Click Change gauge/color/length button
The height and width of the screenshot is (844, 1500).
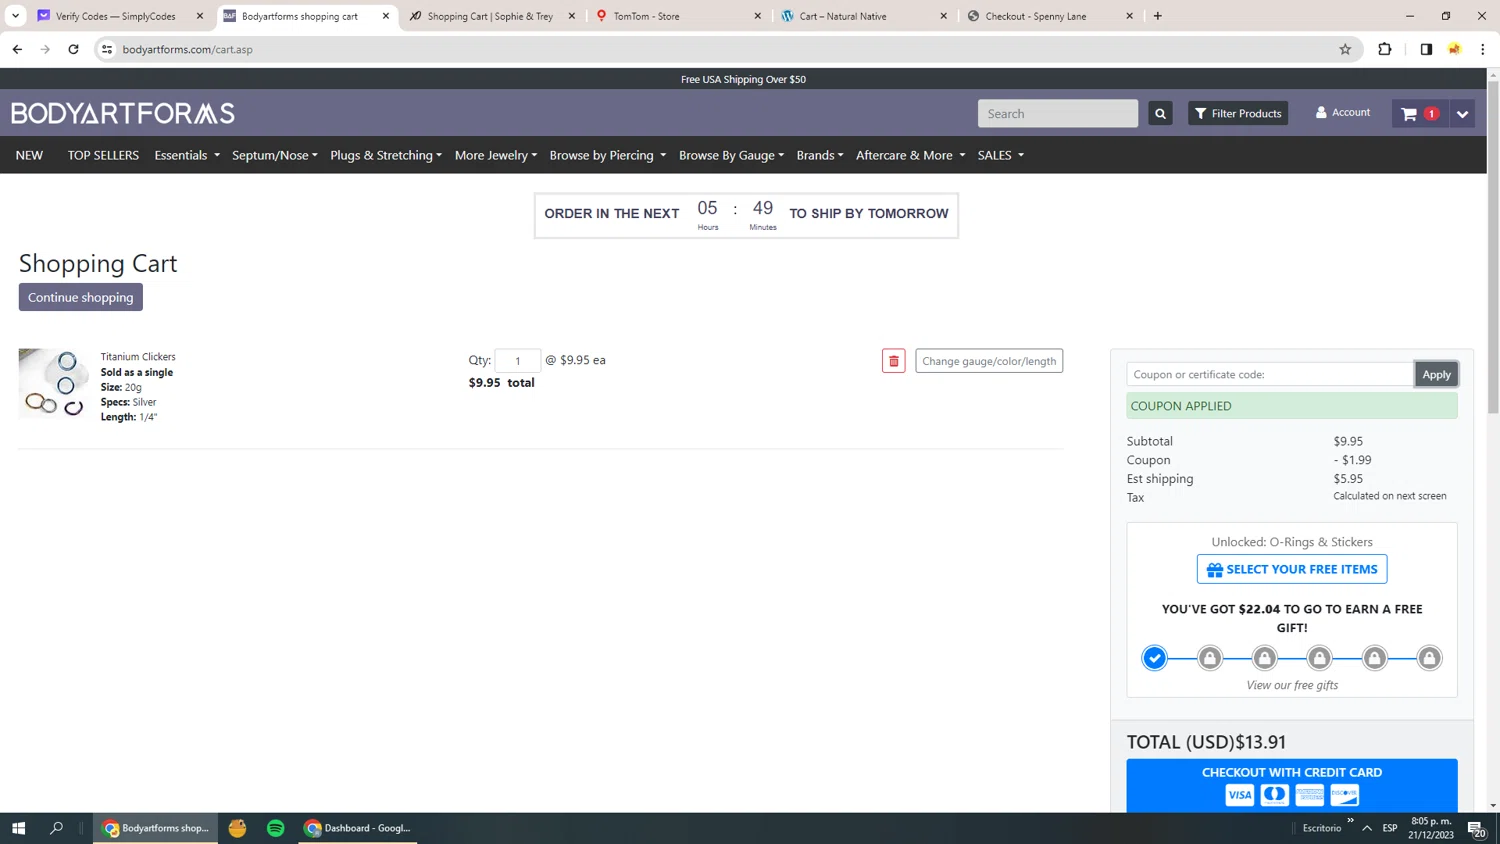989,361
